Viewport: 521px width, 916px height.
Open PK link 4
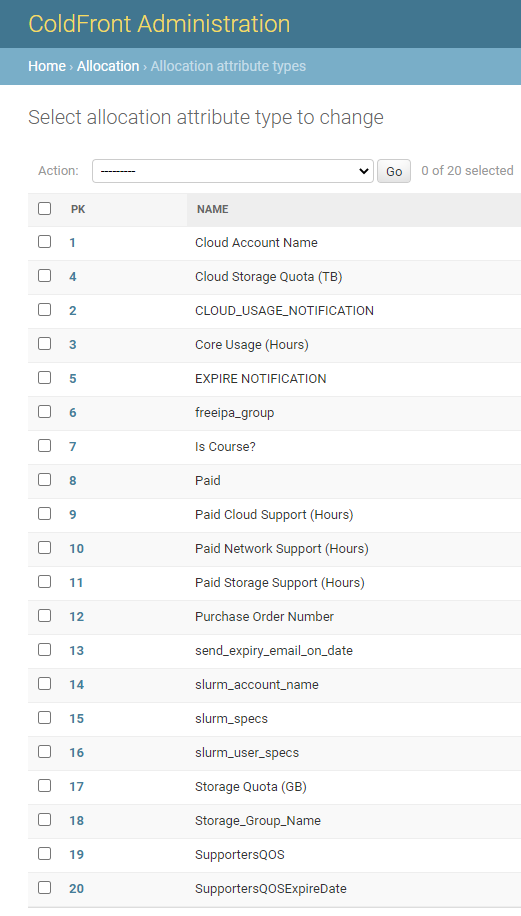point(72,276)
